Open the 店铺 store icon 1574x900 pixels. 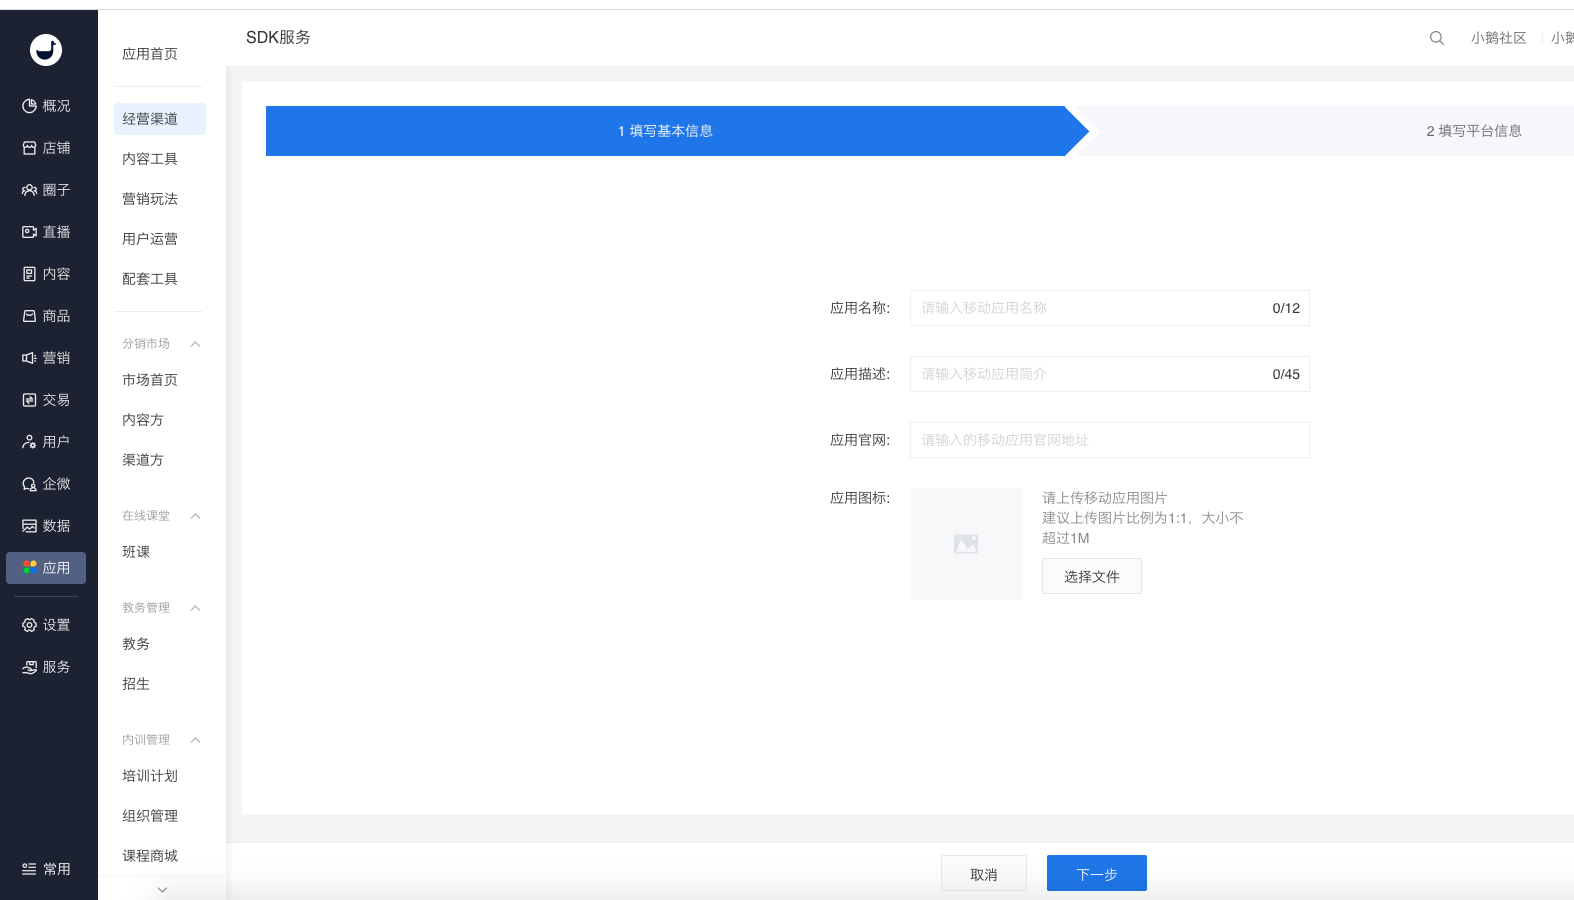pos(30,148)
